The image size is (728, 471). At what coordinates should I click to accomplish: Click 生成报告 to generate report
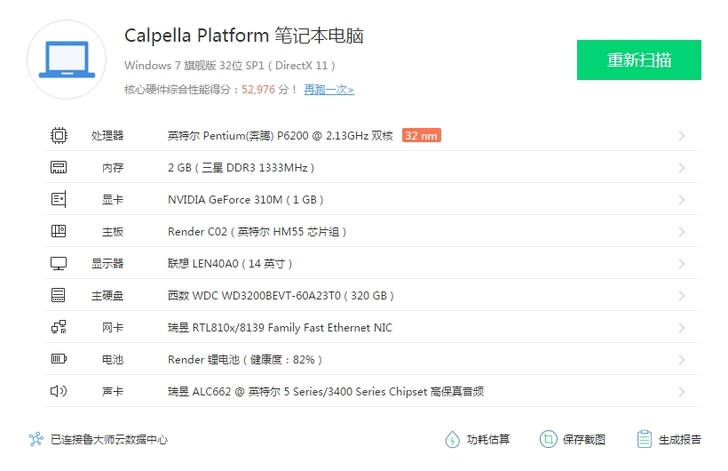tap(669, 439)
